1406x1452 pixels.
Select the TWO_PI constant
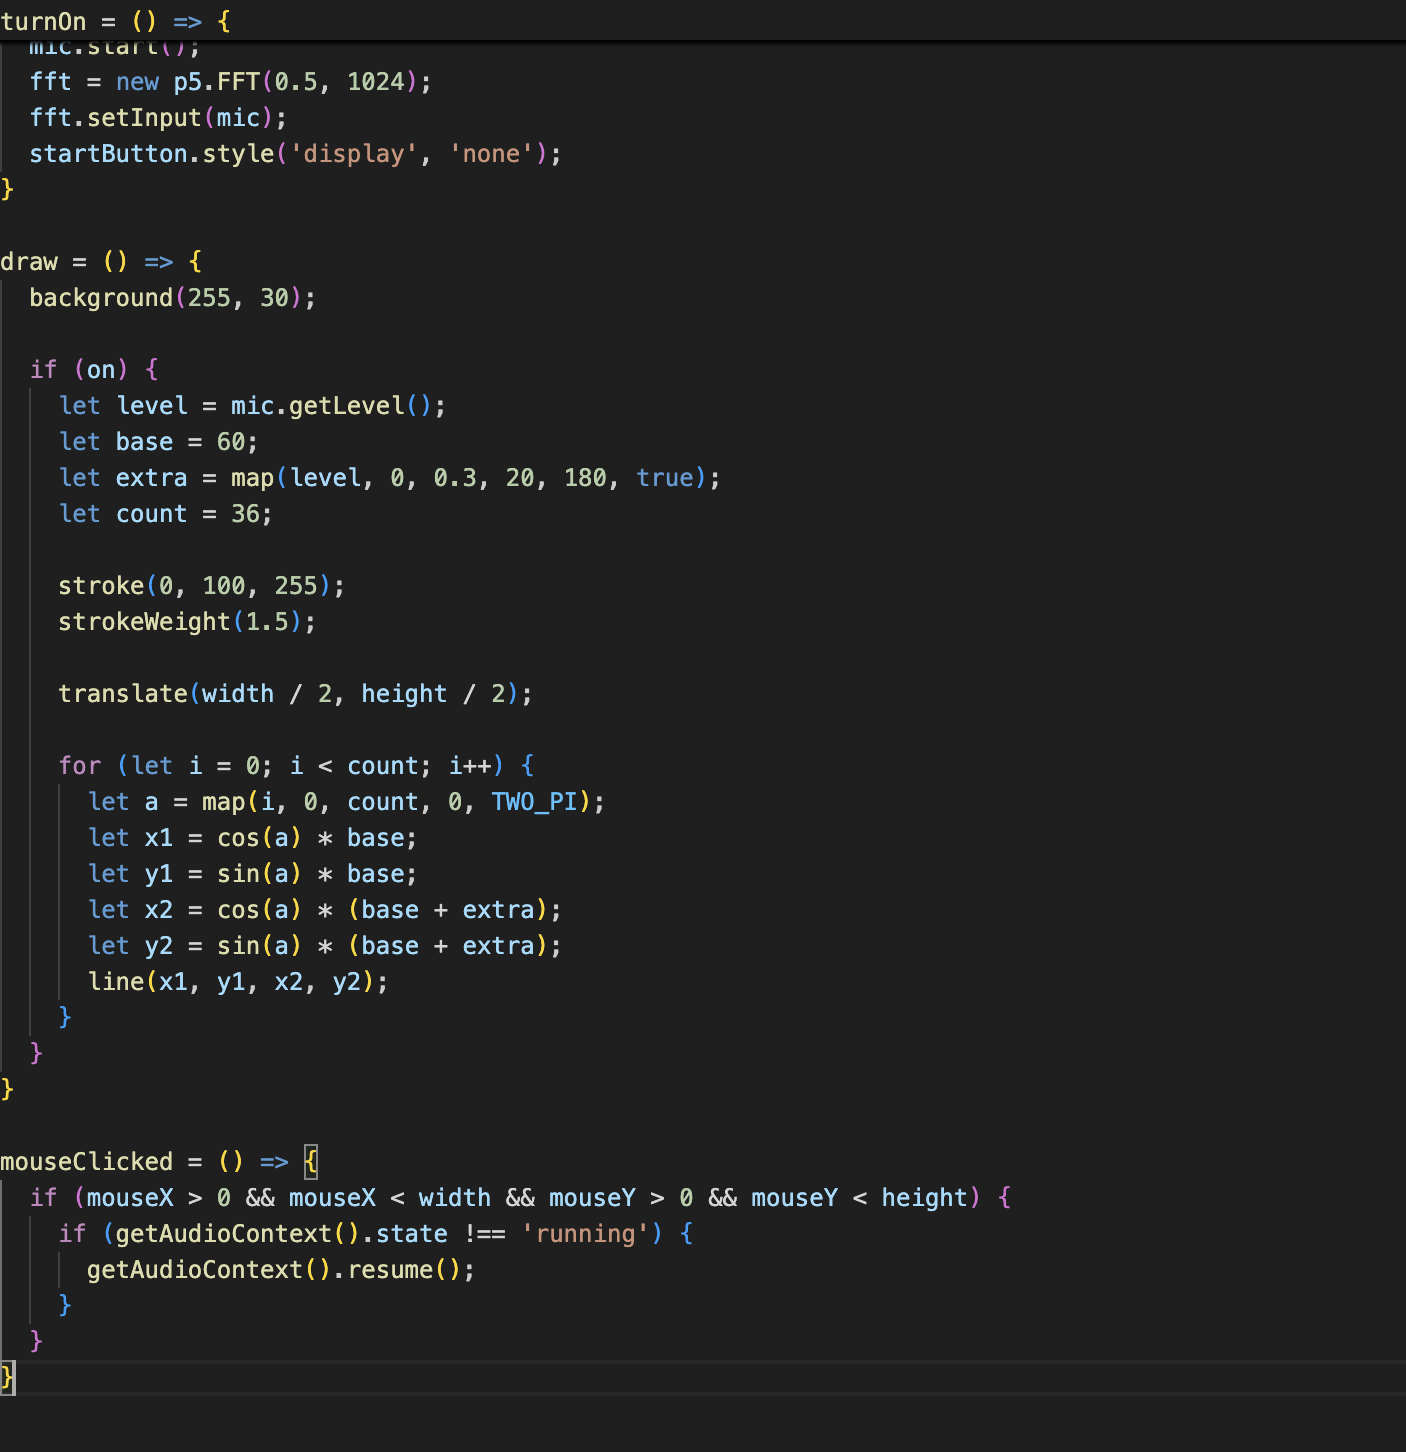pos(534,802)
